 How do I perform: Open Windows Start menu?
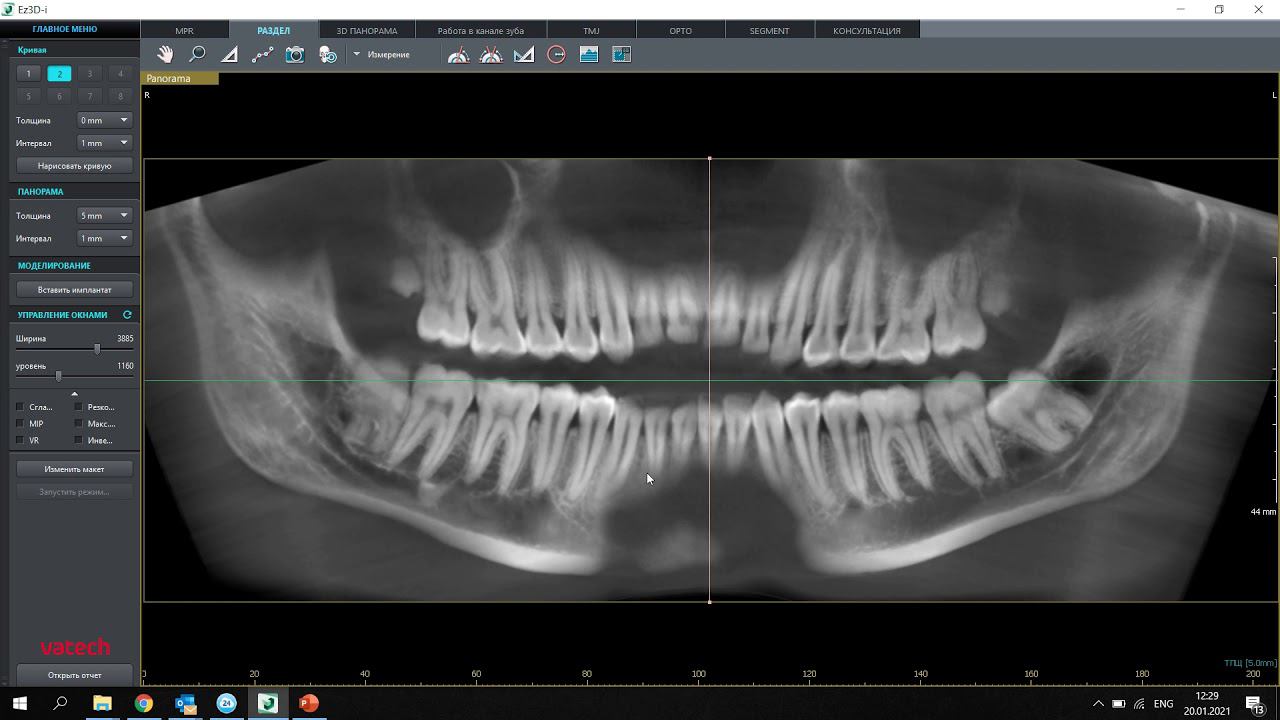(x=20, y=703)
